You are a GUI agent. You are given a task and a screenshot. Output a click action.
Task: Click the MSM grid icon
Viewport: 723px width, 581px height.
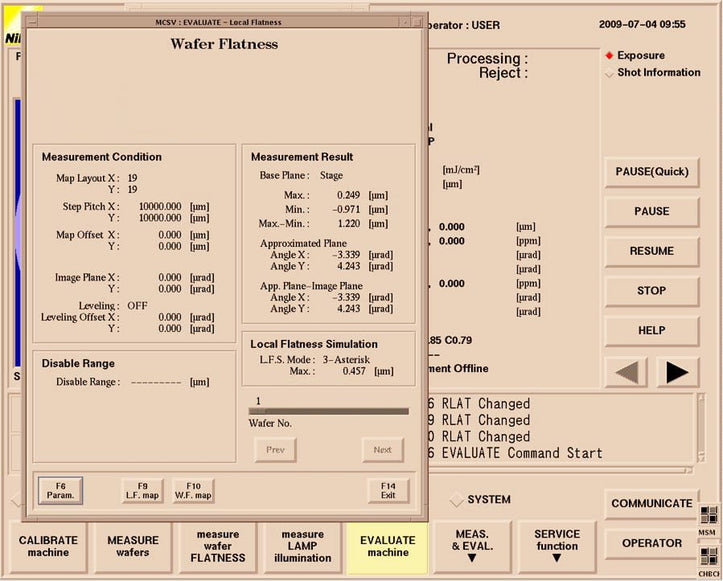point(708,515)
